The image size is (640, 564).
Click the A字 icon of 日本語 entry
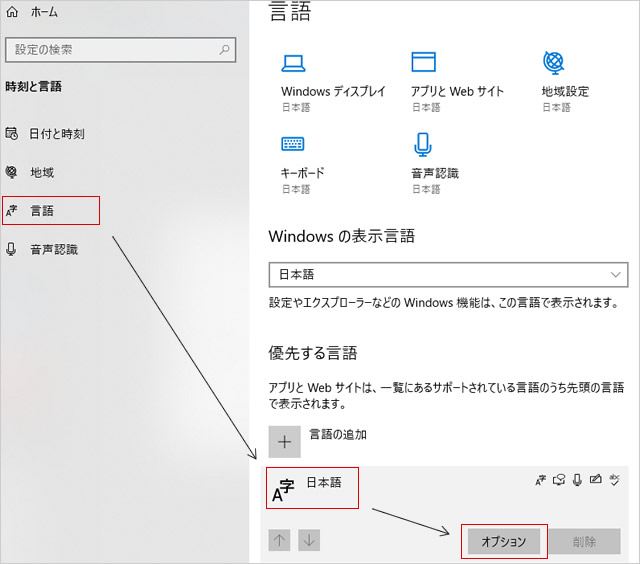(283, 491)
